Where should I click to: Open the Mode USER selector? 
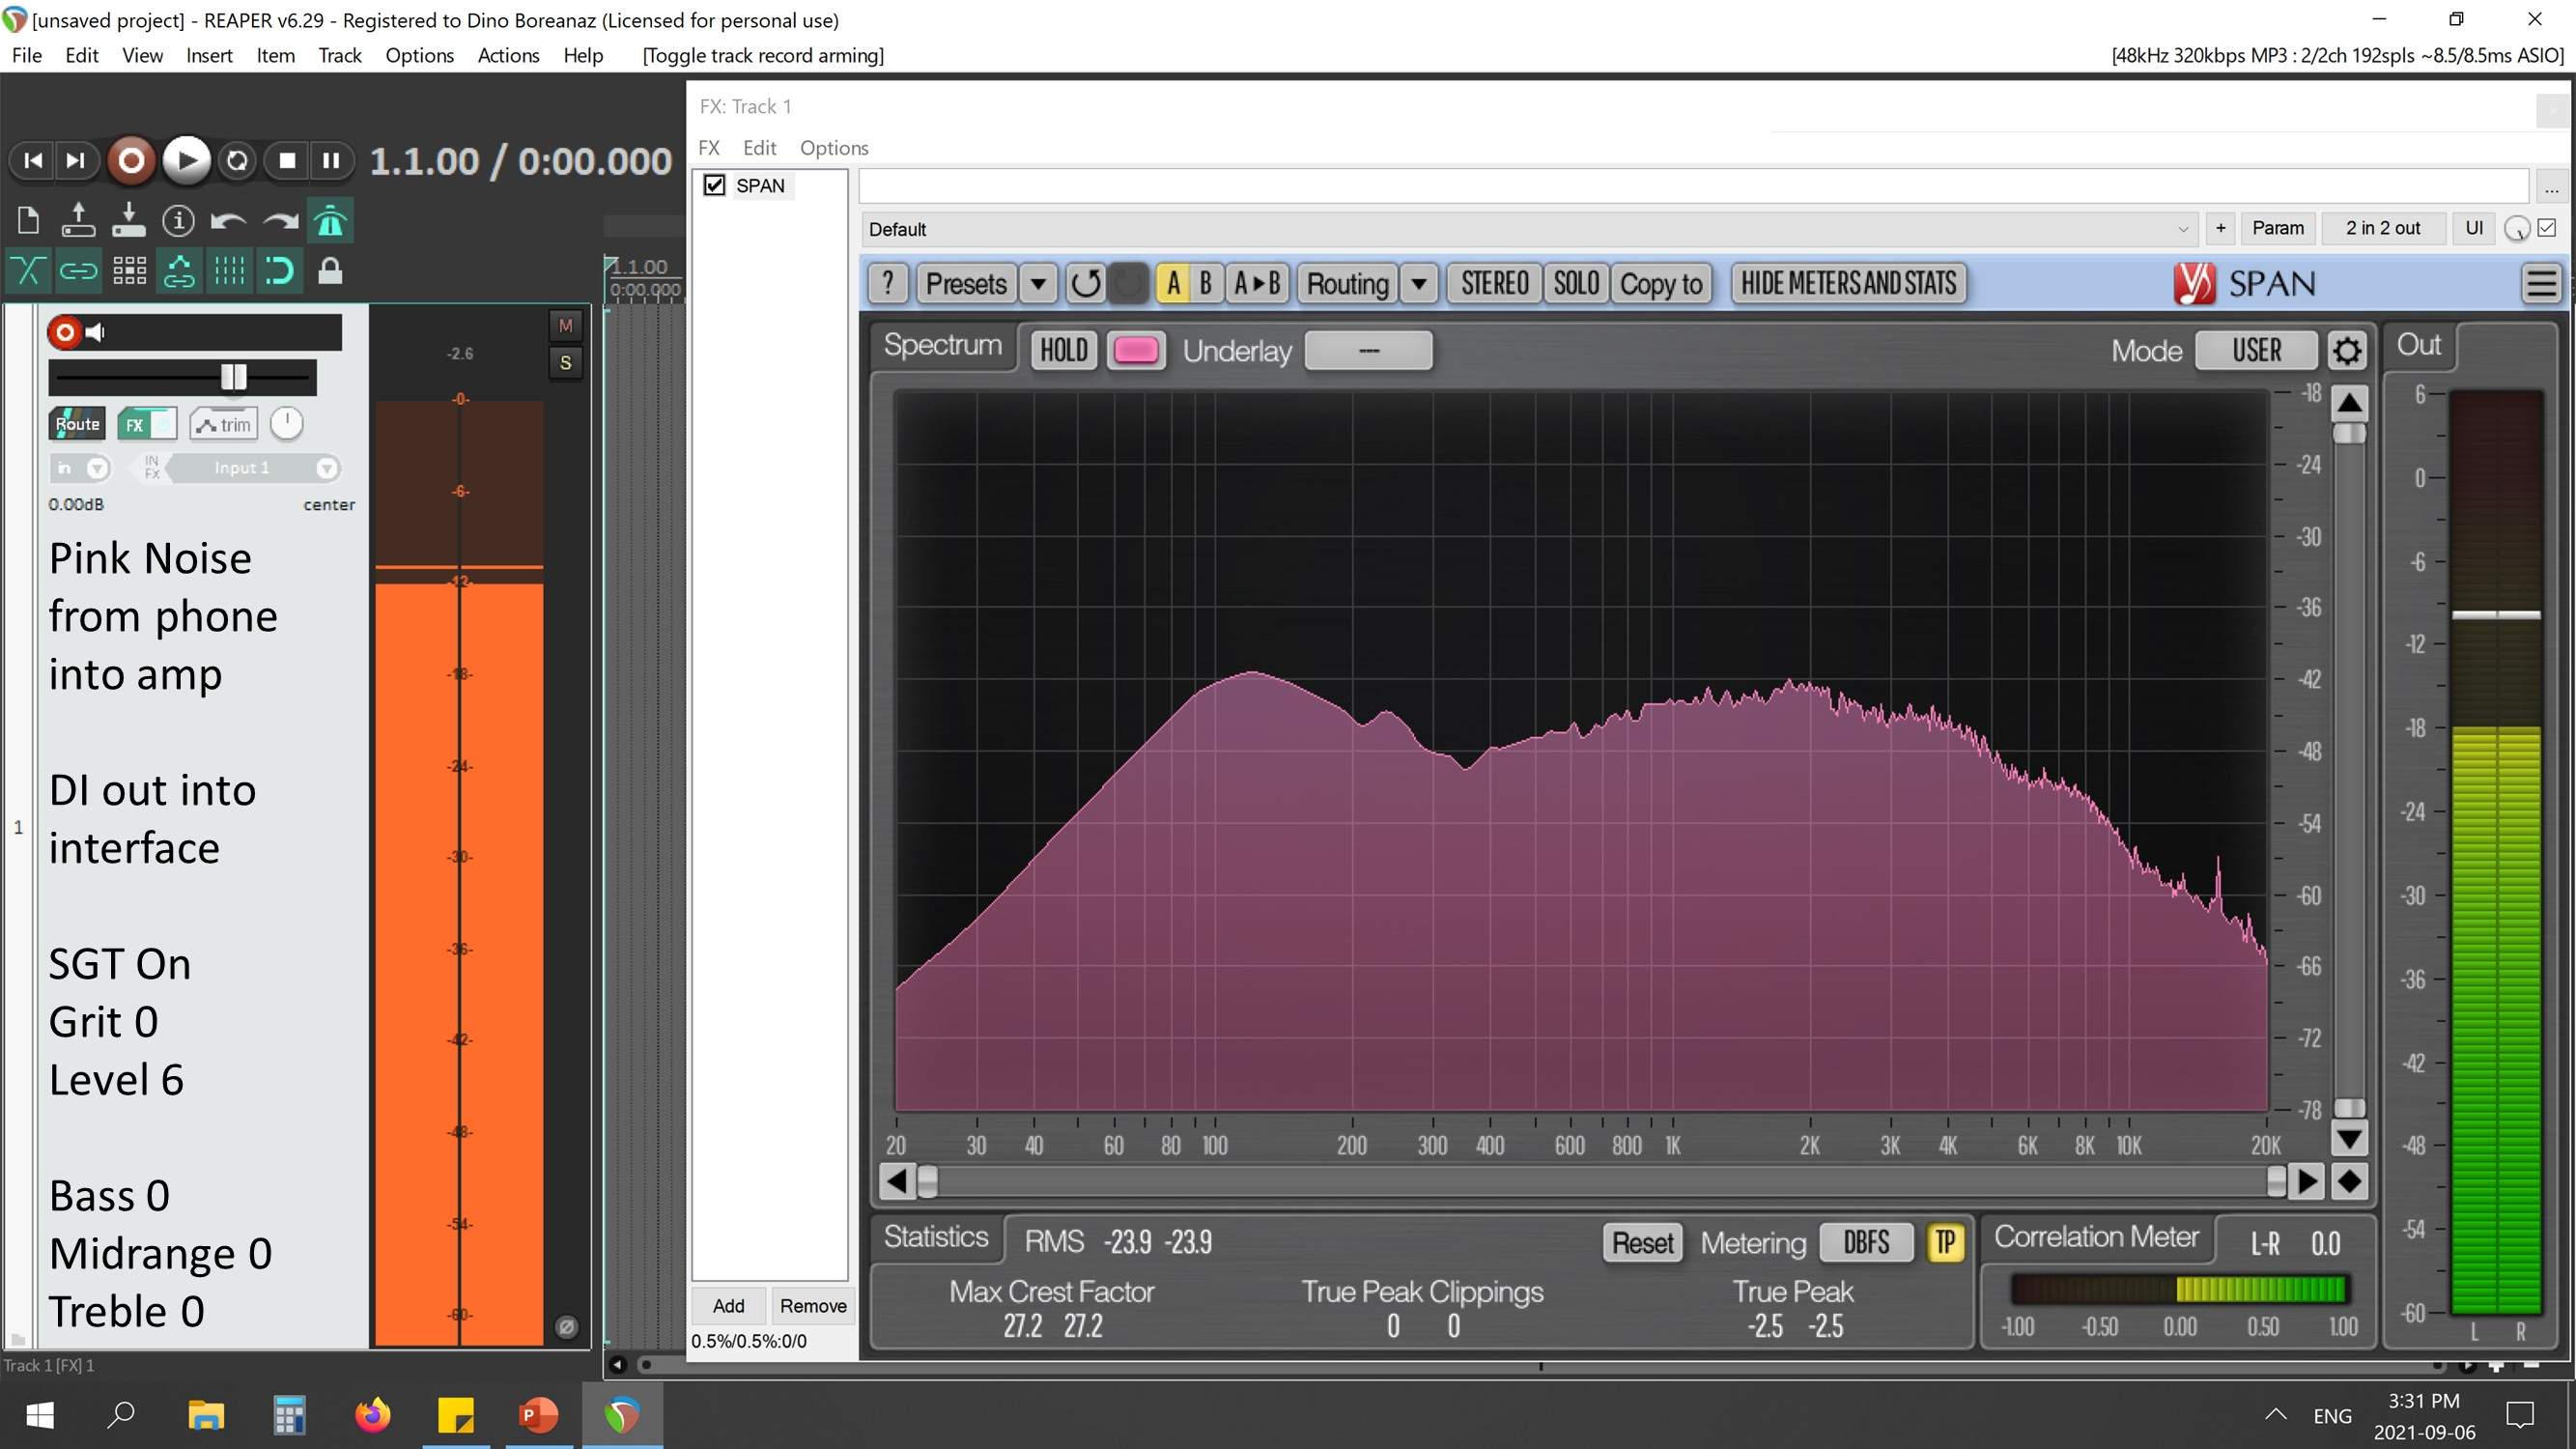pos(2256,350)
